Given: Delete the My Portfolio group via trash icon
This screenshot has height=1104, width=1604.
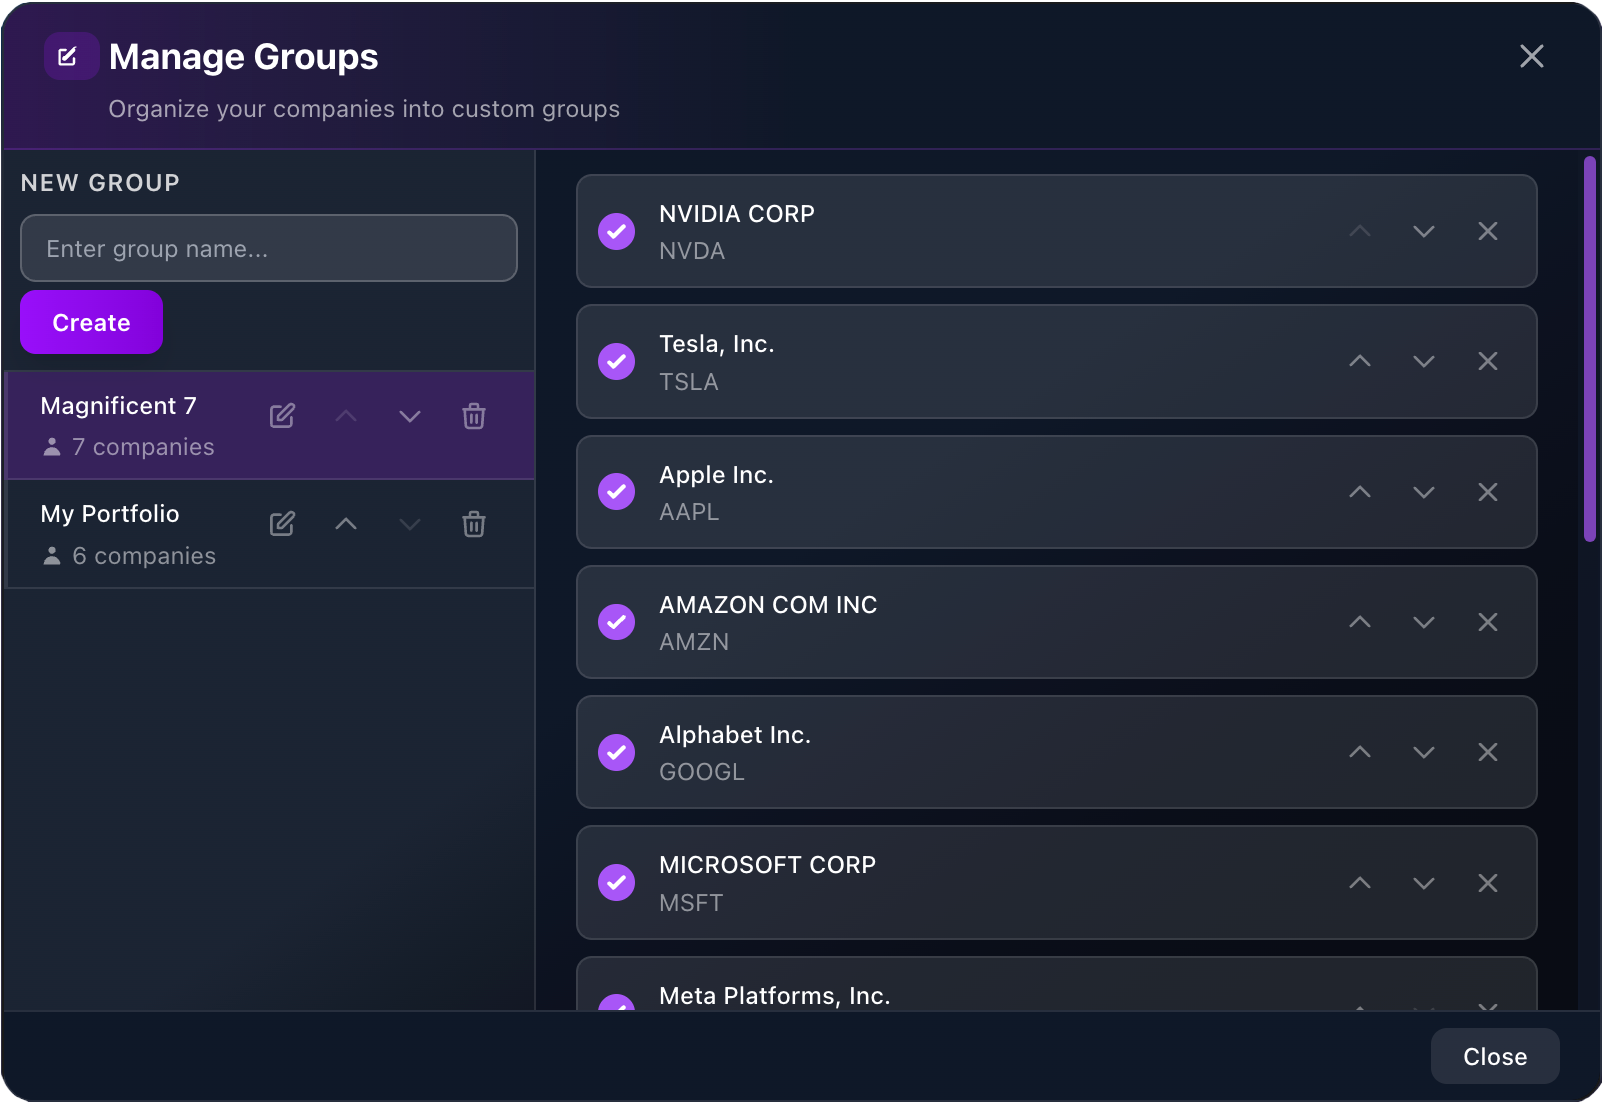Looking at the screenshot, I should tap(474, 523).
